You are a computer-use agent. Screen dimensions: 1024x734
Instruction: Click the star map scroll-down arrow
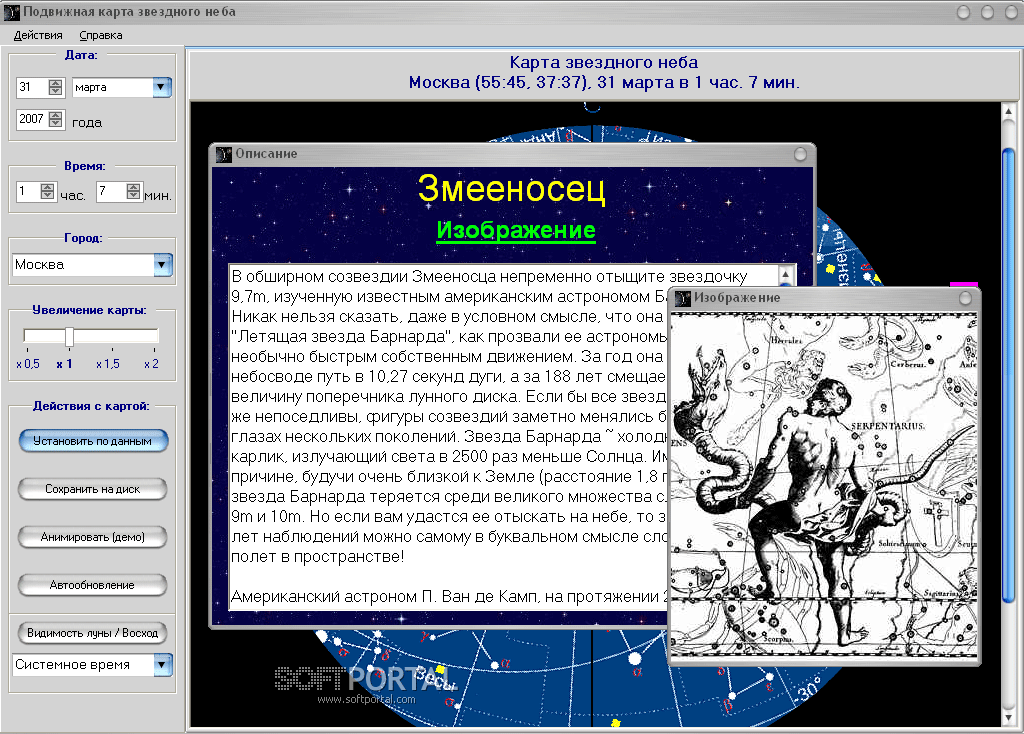point(1008,718)
